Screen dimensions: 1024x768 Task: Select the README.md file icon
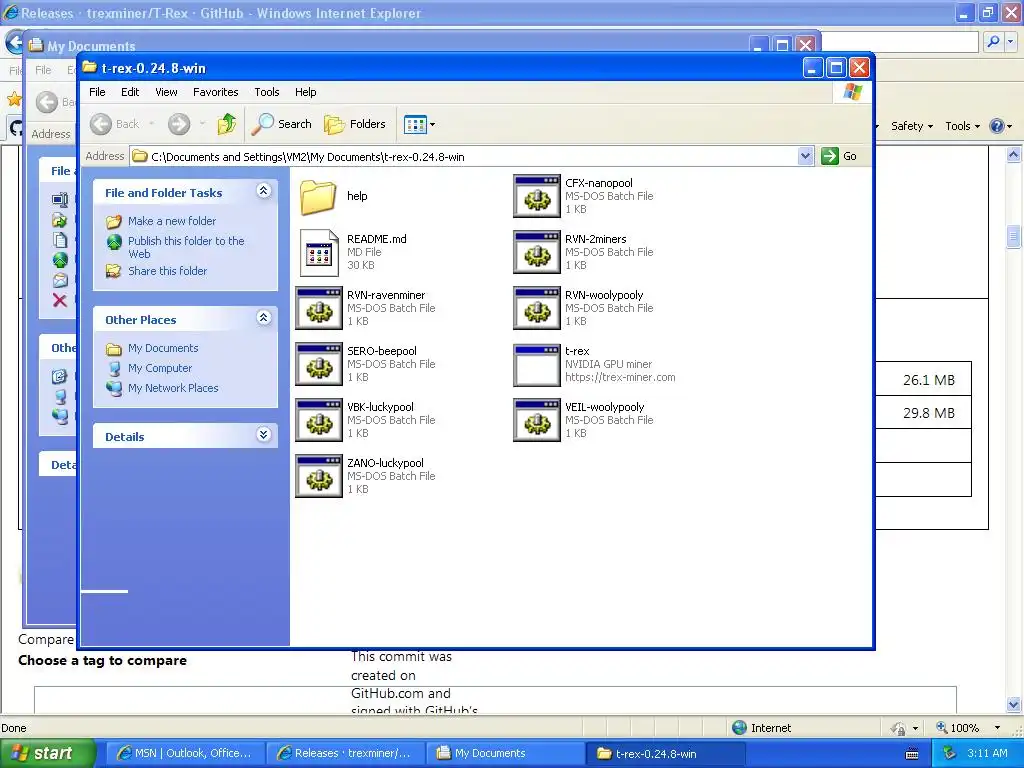click(x=319, y=252)
